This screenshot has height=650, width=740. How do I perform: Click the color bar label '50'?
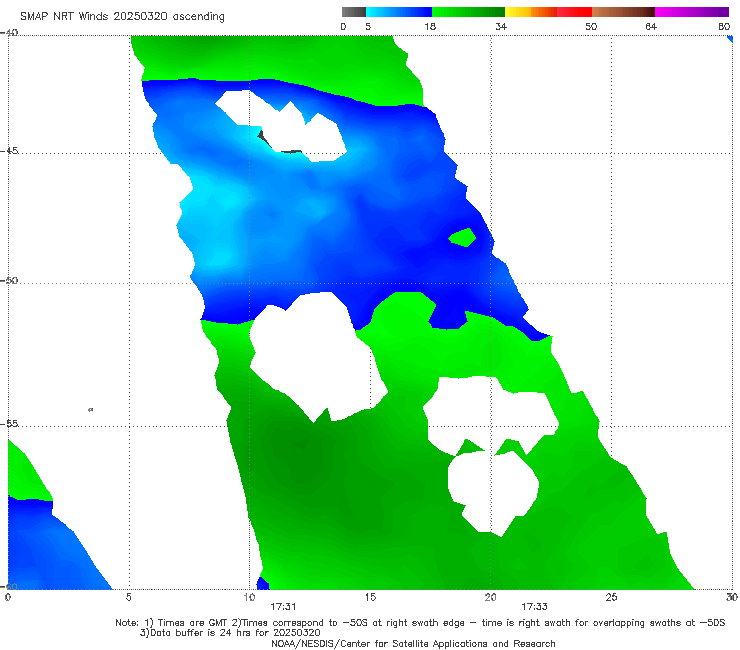click(591, 27)
